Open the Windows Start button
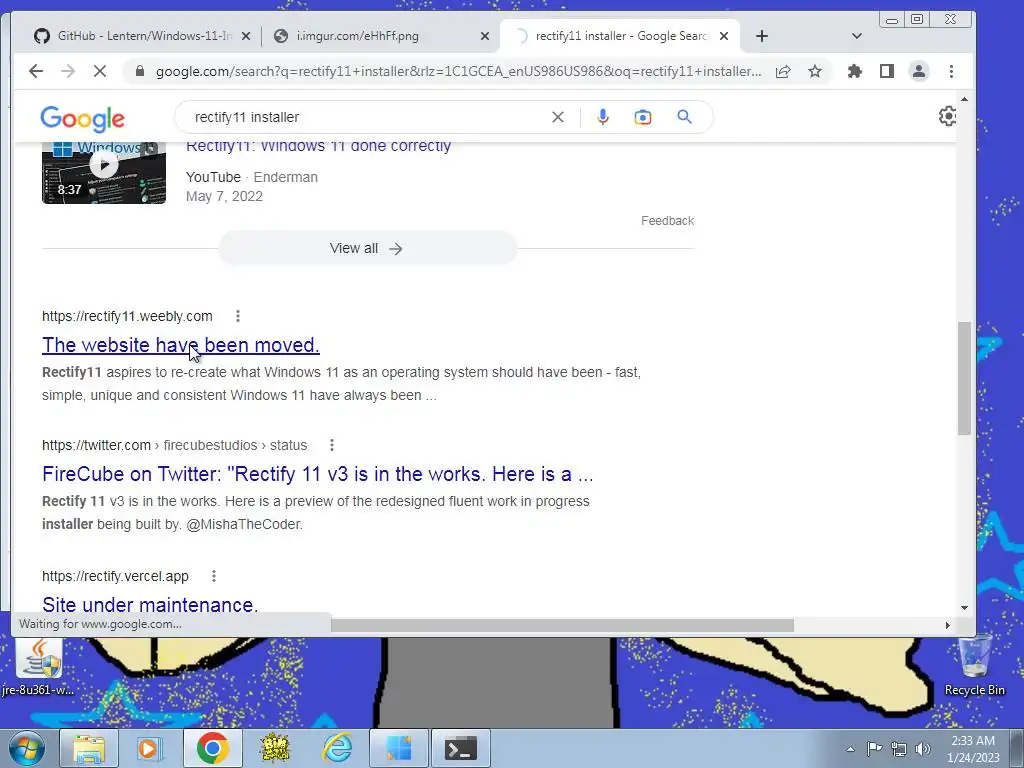This screenshot has width=1024, height=768. pos(26,748)
